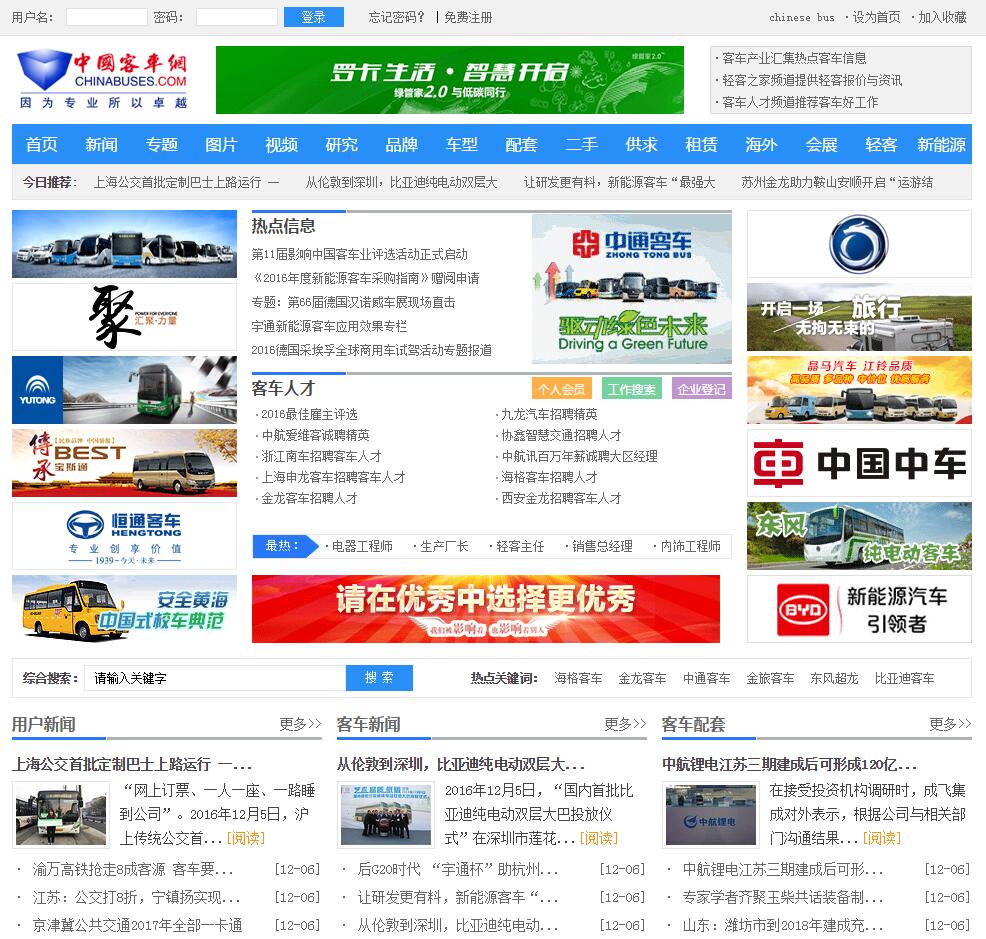Focus the 综合搜索 keyword field
The image size is (986, 939).
(215, 678)
